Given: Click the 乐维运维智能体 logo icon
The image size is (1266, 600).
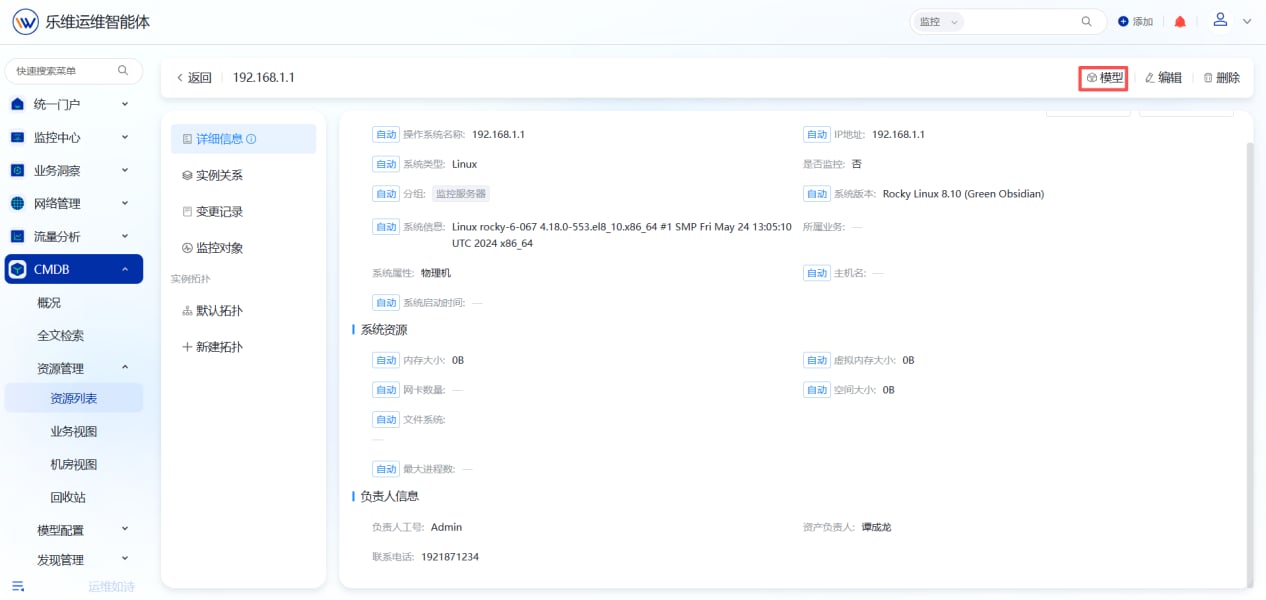Looking at the screenshot, I should (25, 21).
